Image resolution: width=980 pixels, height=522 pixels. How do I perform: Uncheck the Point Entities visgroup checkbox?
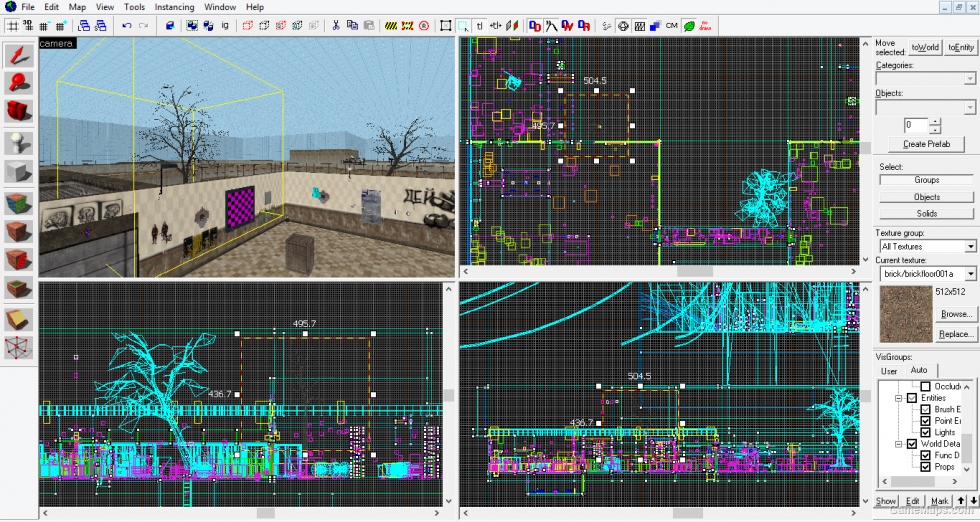pyautogui.click(x=926, y=421)
